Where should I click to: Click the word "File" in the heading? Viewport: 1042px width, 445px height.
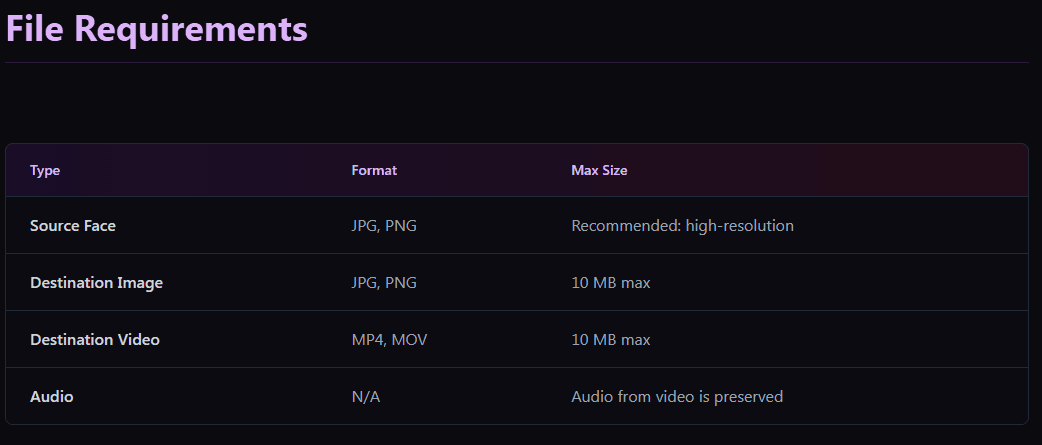pyautogui.click(x=35, y=29)
